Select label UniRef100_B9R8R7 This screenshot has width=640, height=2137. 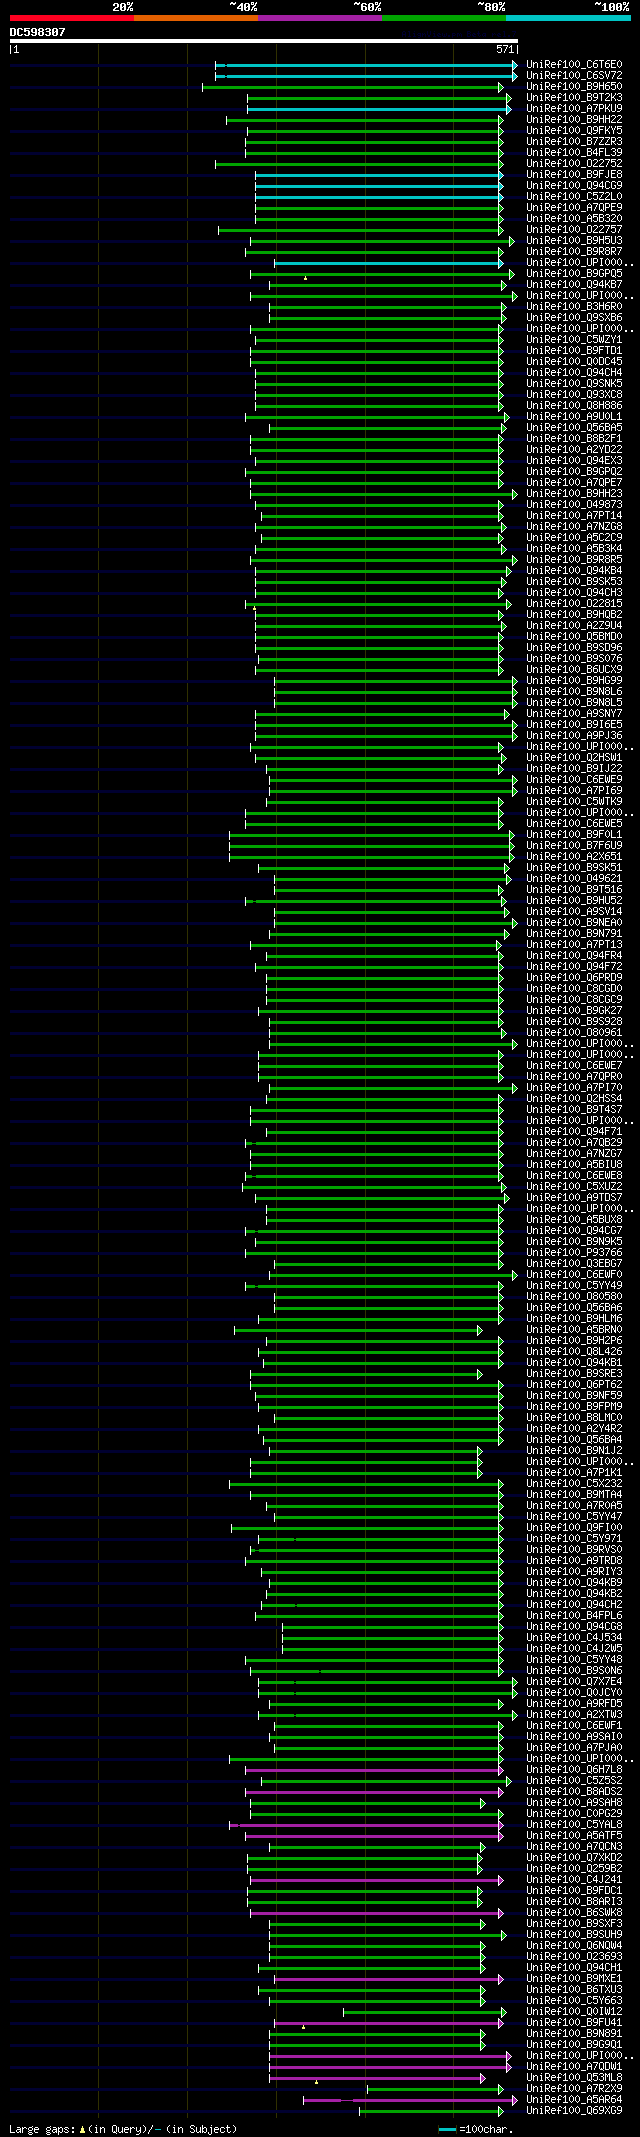pyautogui.click(x=574, y=252)
